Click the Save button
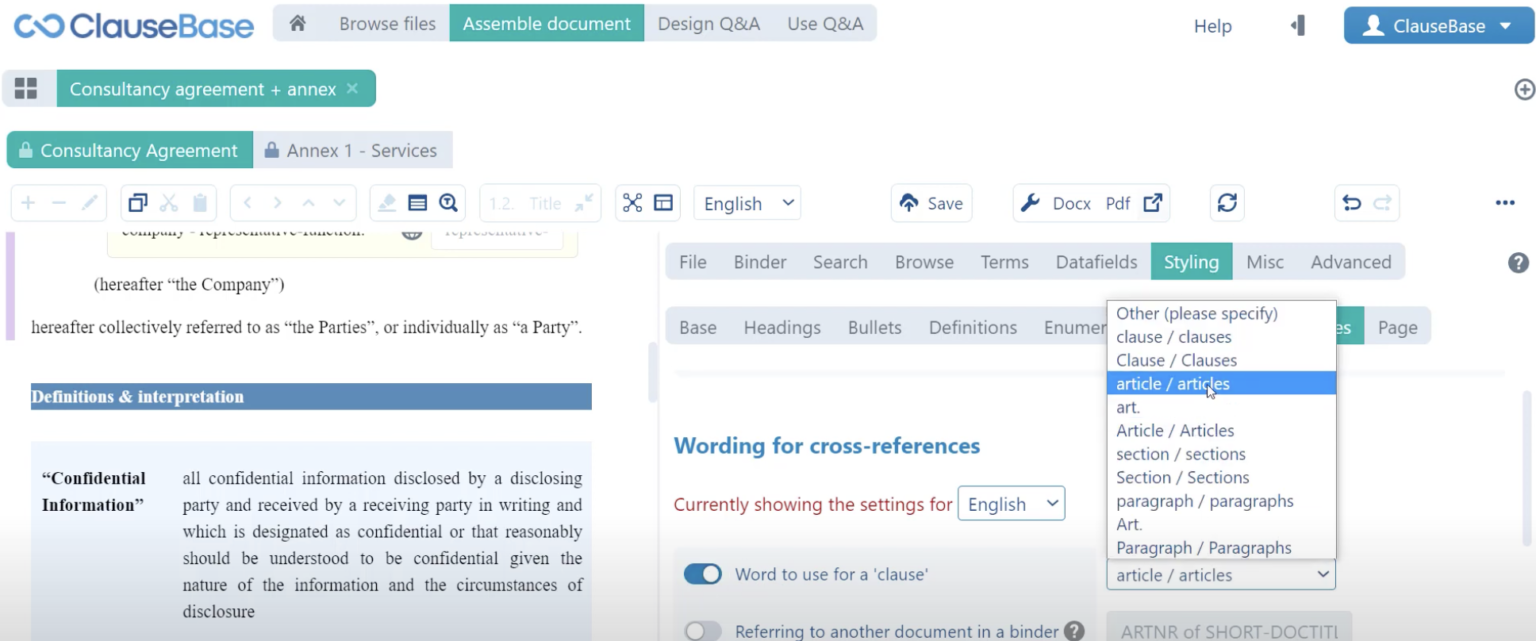This screenshot has width=1536, height=641. [x=931, y=203]
